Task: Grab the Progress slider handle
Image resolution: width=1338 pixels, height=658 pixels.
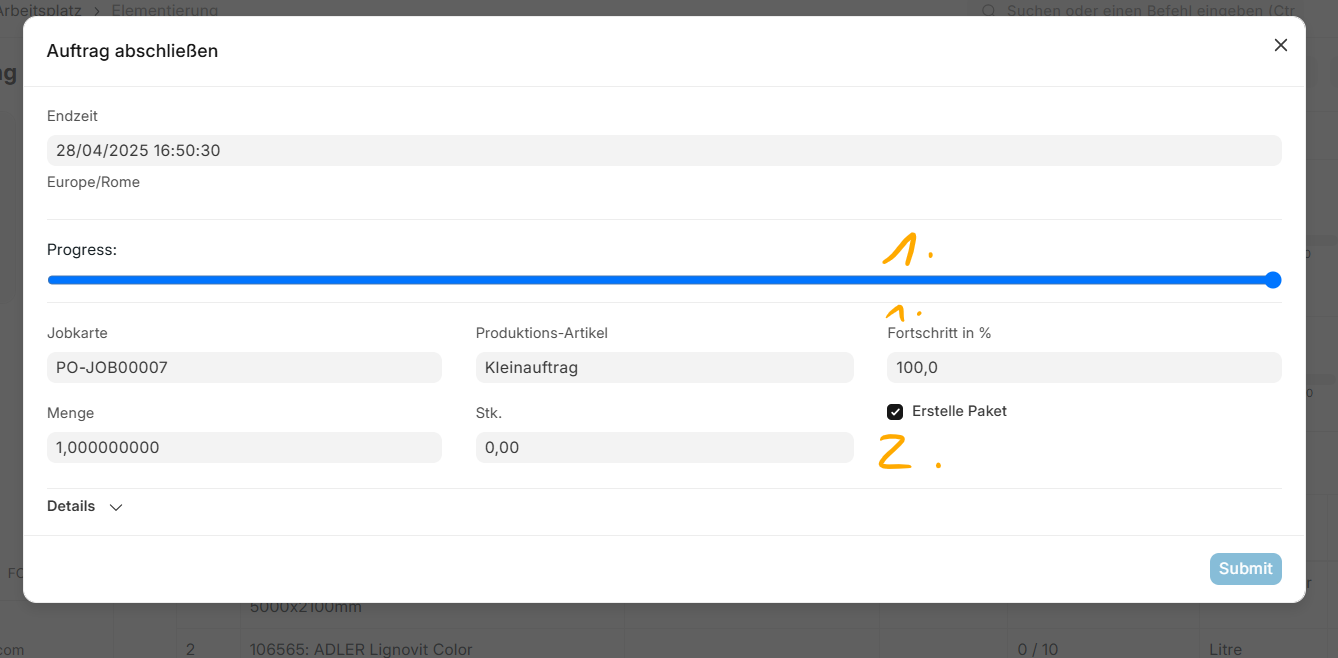Action: point(1273,280)
